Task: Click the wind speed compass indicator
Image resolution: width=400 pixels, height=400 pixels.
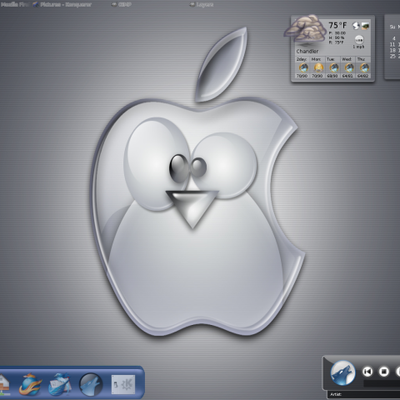Action: click(x=359, y=40)
